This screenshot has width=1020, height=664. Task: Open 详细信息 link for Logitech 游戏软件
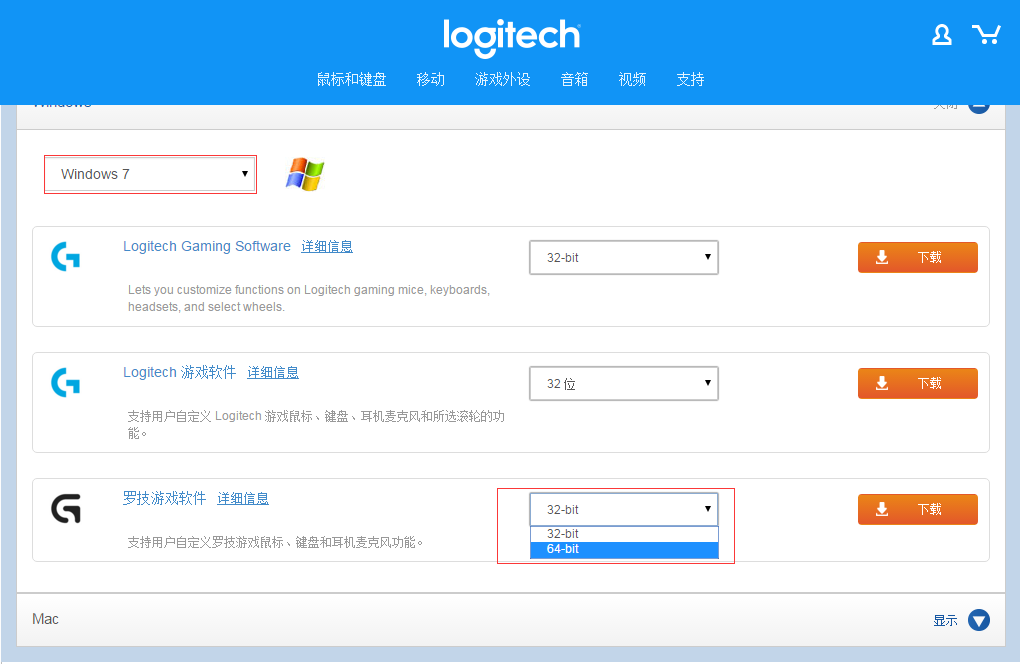pos(273,373)
